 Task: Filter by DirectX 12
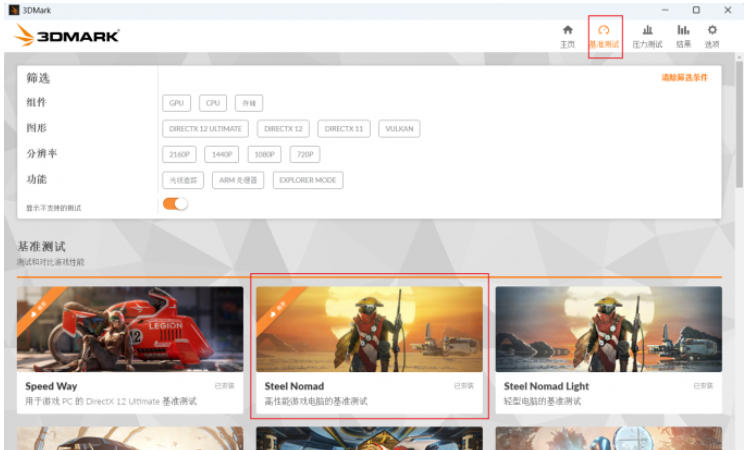(x=283, y=129)
